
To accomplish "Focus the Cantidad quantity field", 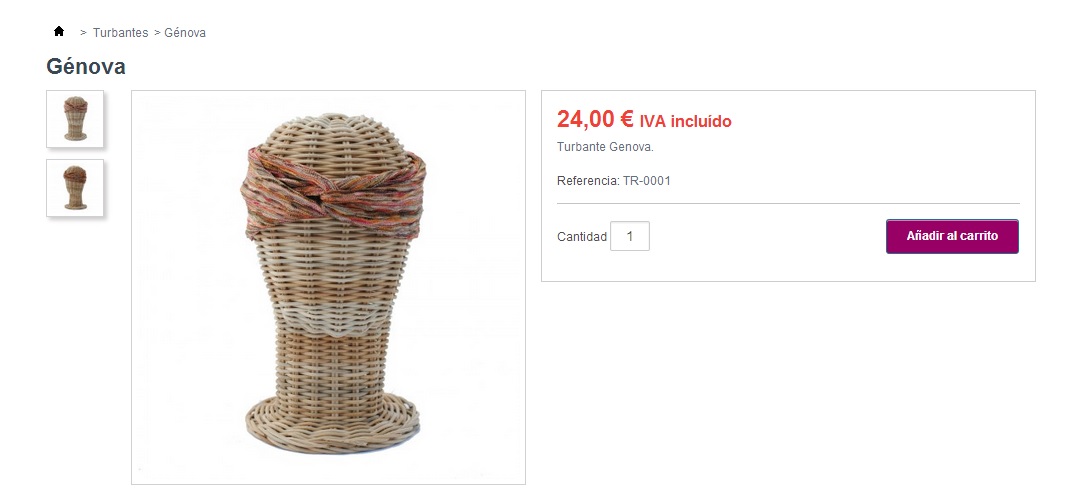I will [x=629, y=236].
